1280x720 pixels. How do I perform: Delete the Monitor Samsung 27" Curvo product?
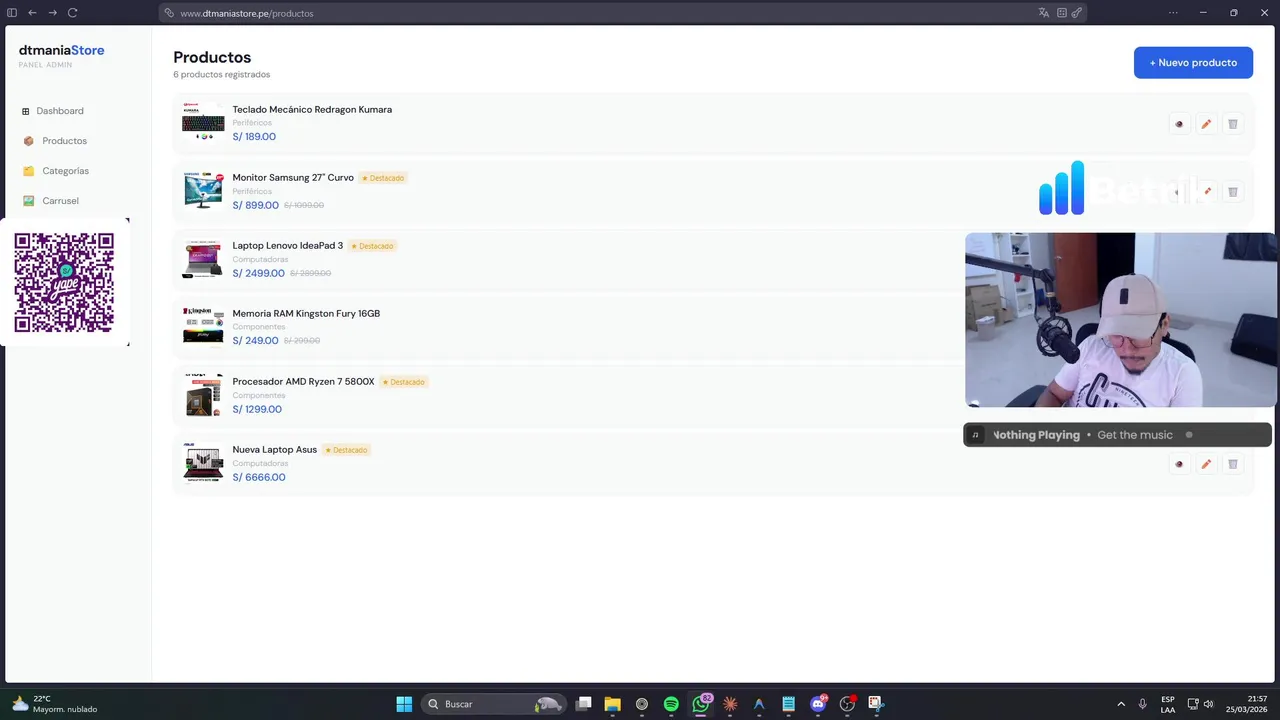point(1233,192)
